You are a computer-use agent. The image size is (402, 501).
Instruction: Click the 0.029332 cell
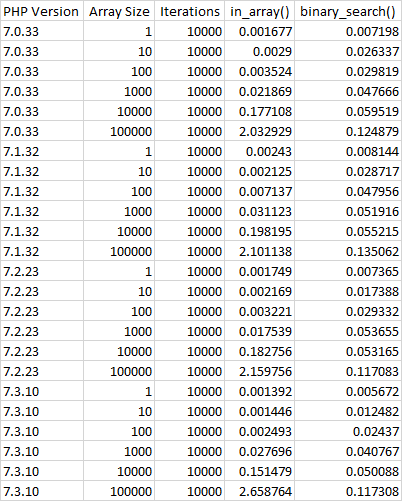[348, 311]
